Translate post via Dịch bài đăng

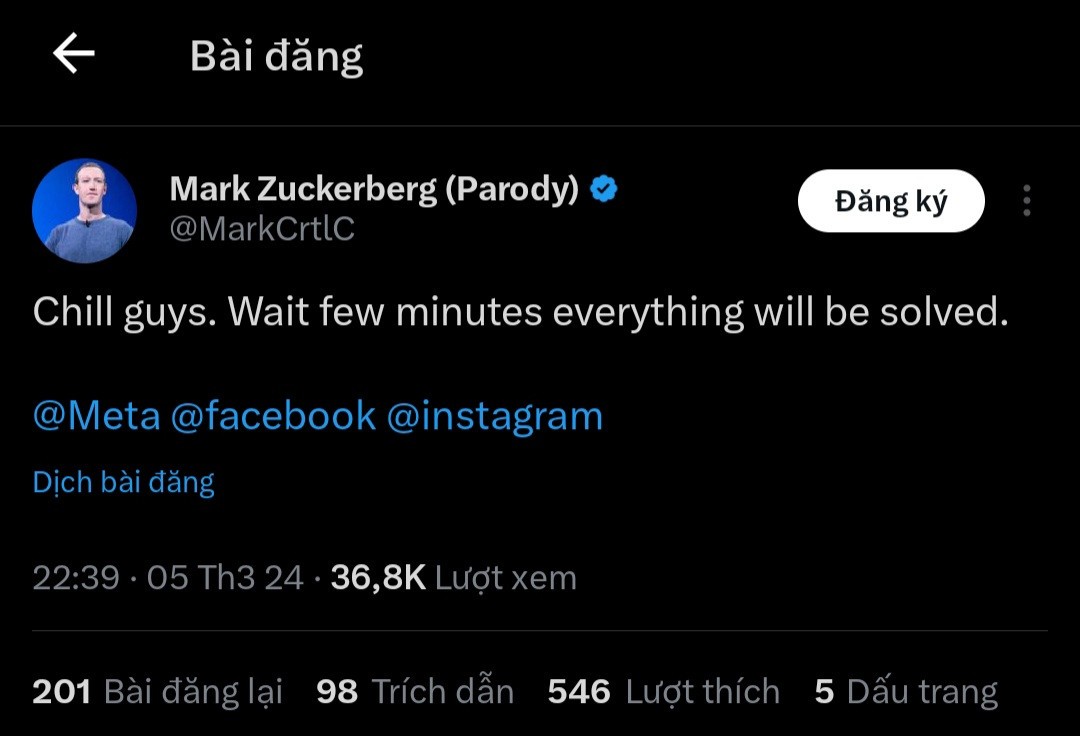[123, 482]
